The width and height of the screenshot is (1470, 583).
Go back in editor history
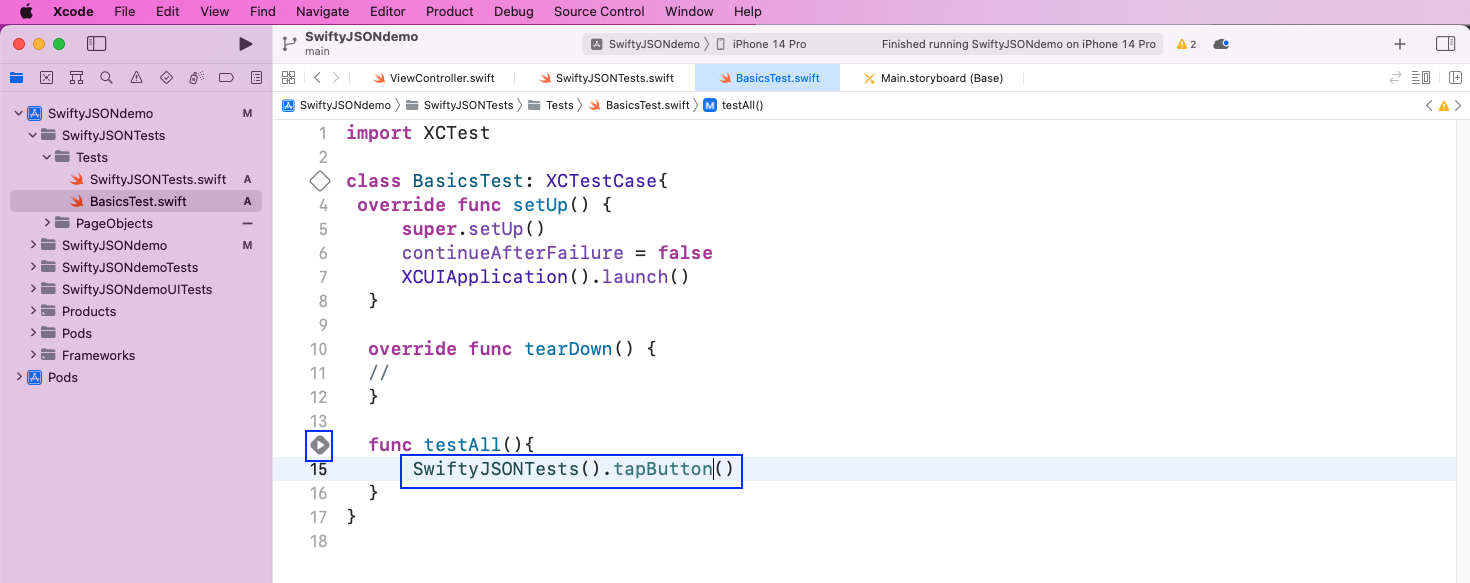coord(317,77)
